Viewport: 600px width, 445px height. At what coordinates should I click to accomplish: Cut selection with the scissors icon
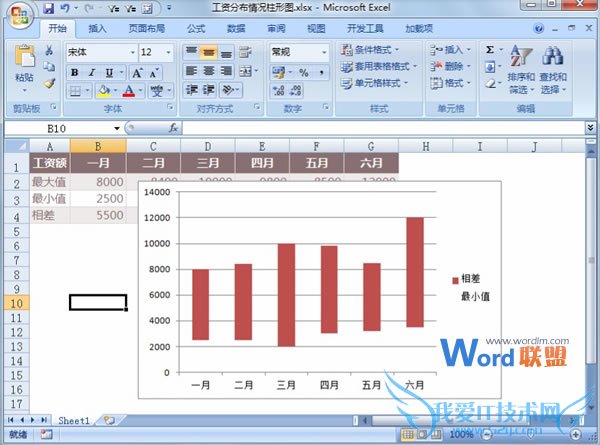point(49,50)
